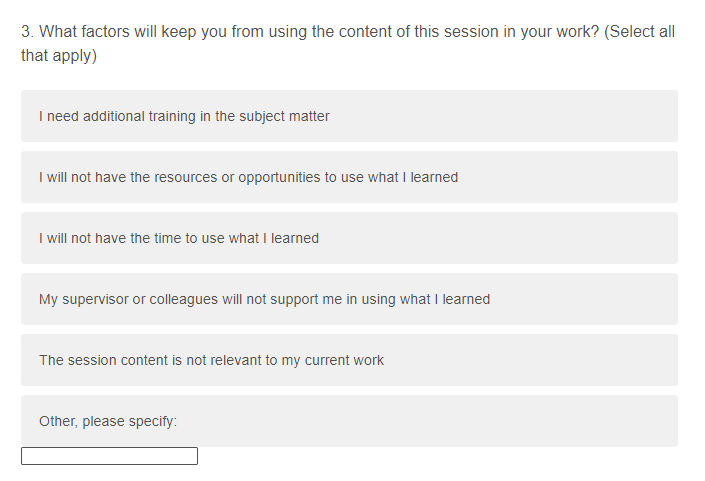Viewport: 705px width, 481px height.
Task: Select the option mentioning 'colleagues'
Action: (349, 299)
